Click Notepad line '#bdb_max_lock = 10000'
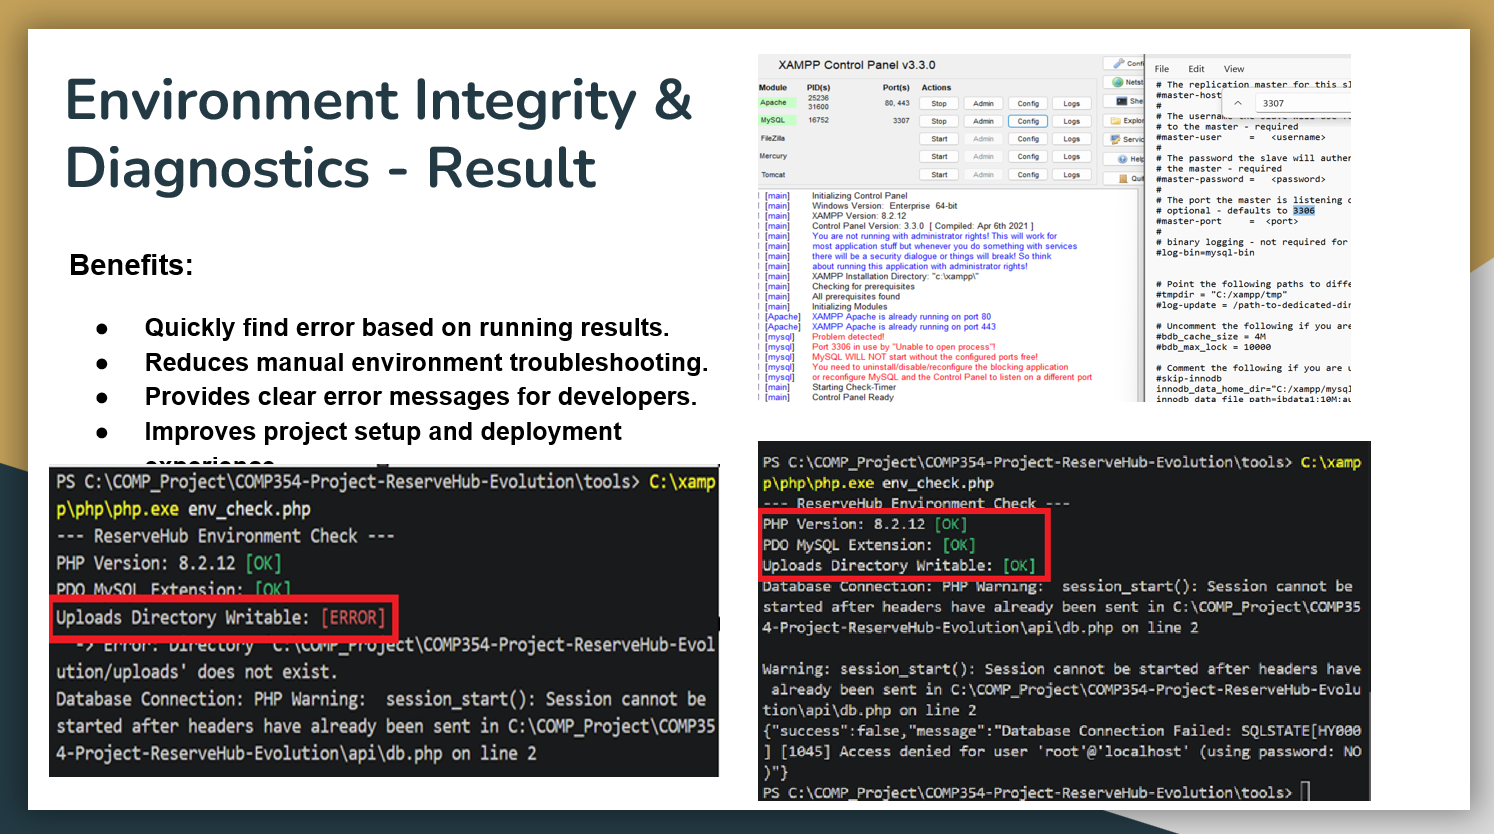Image resolution: width=1494 pixels, height=834 pixels. click(x=1213, y=347)
